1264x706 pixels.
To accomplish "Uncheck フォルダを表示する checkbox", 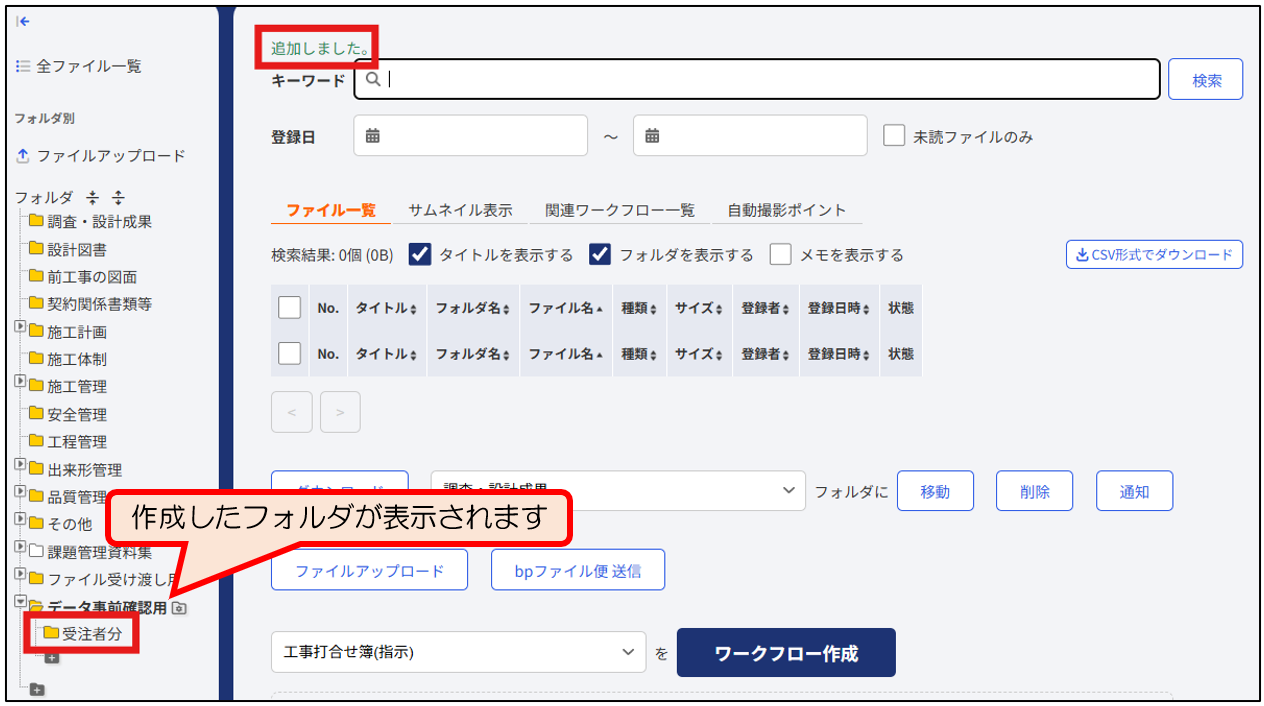I will click(x=600, y=254).
